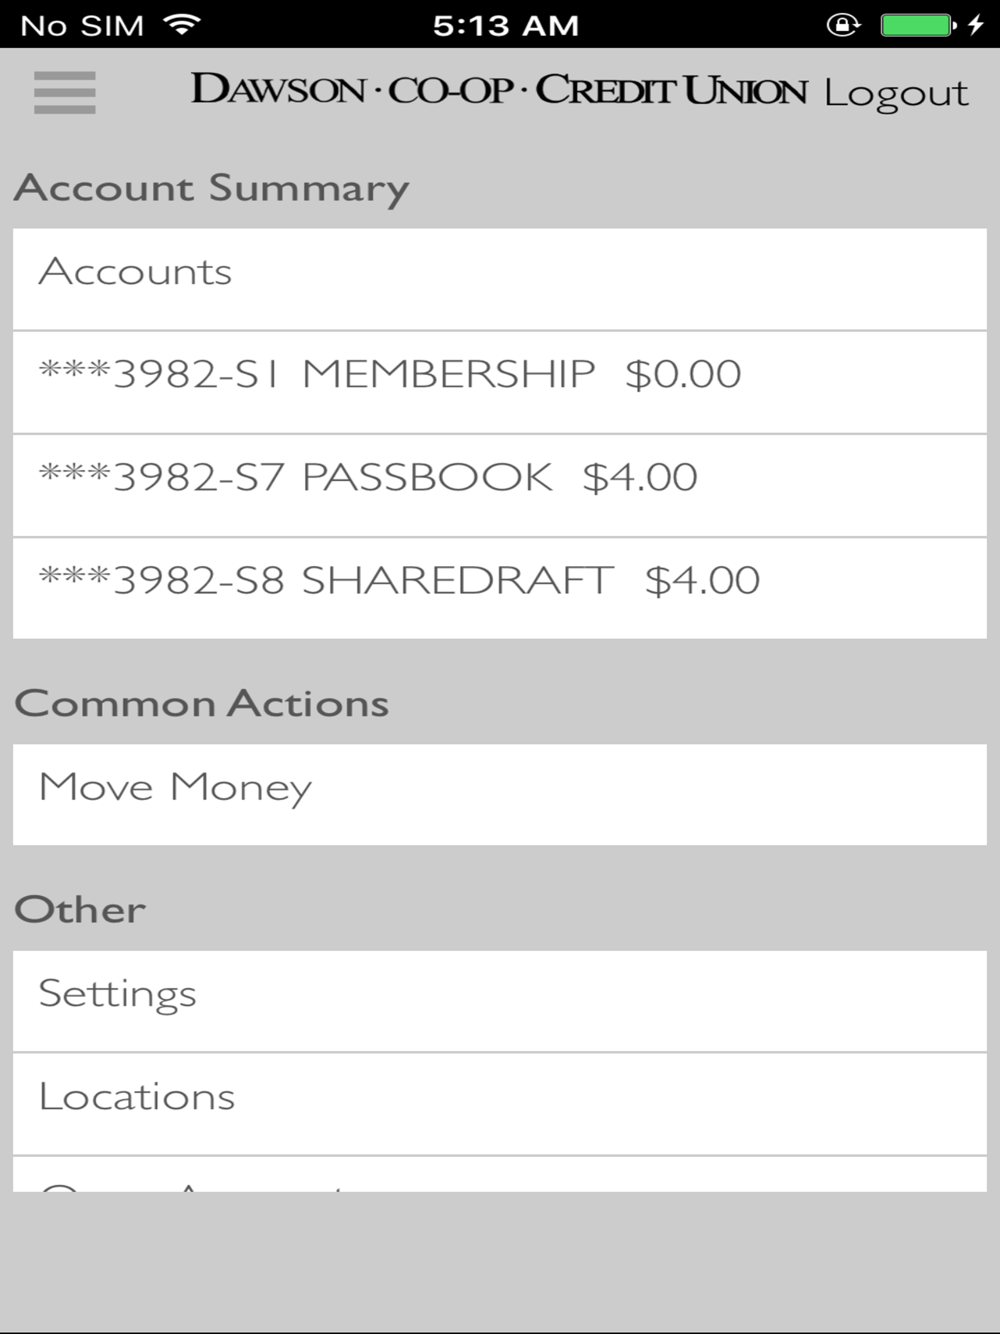Click the Other section heading
This screenshot has width=1000, height=1334.
pos(80,909)
